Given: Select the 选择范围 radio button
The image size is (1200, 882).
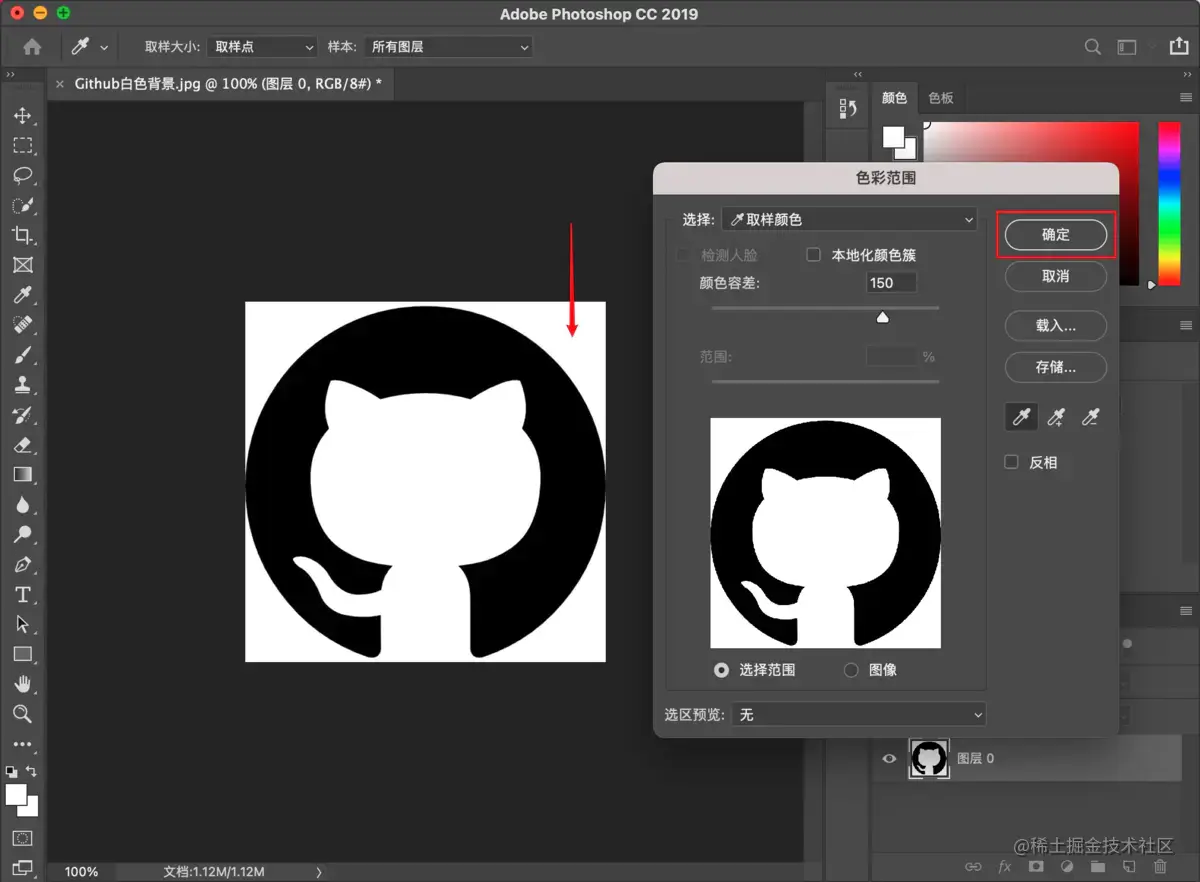Looking at the screenshot, I should click(721, 670).
